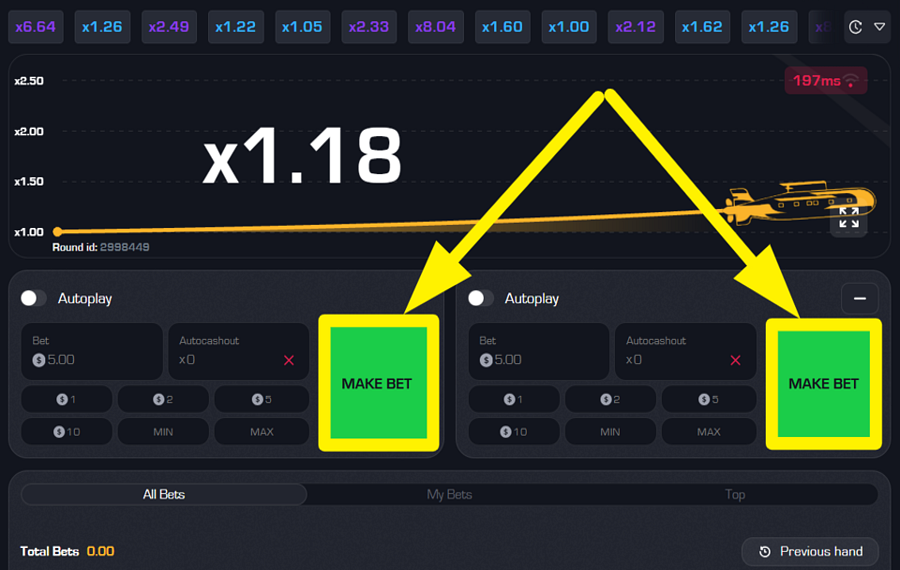Click x1.62 history multiplier

[x=702, y=27]
